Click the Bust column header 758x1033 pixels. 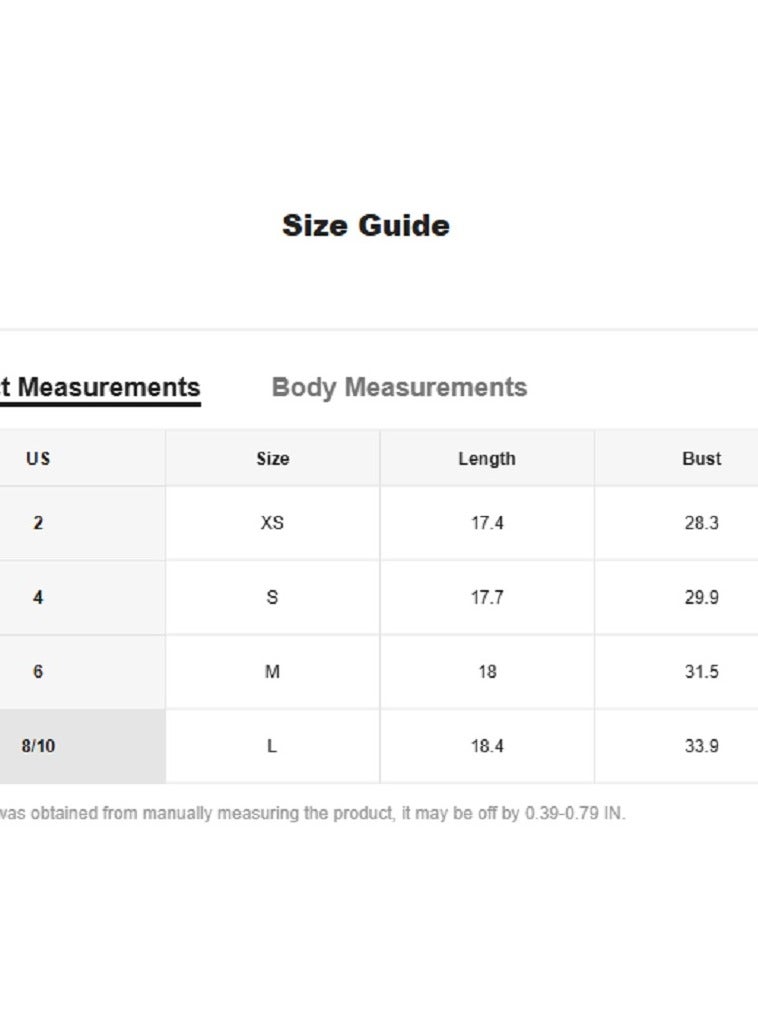point(701,459)
